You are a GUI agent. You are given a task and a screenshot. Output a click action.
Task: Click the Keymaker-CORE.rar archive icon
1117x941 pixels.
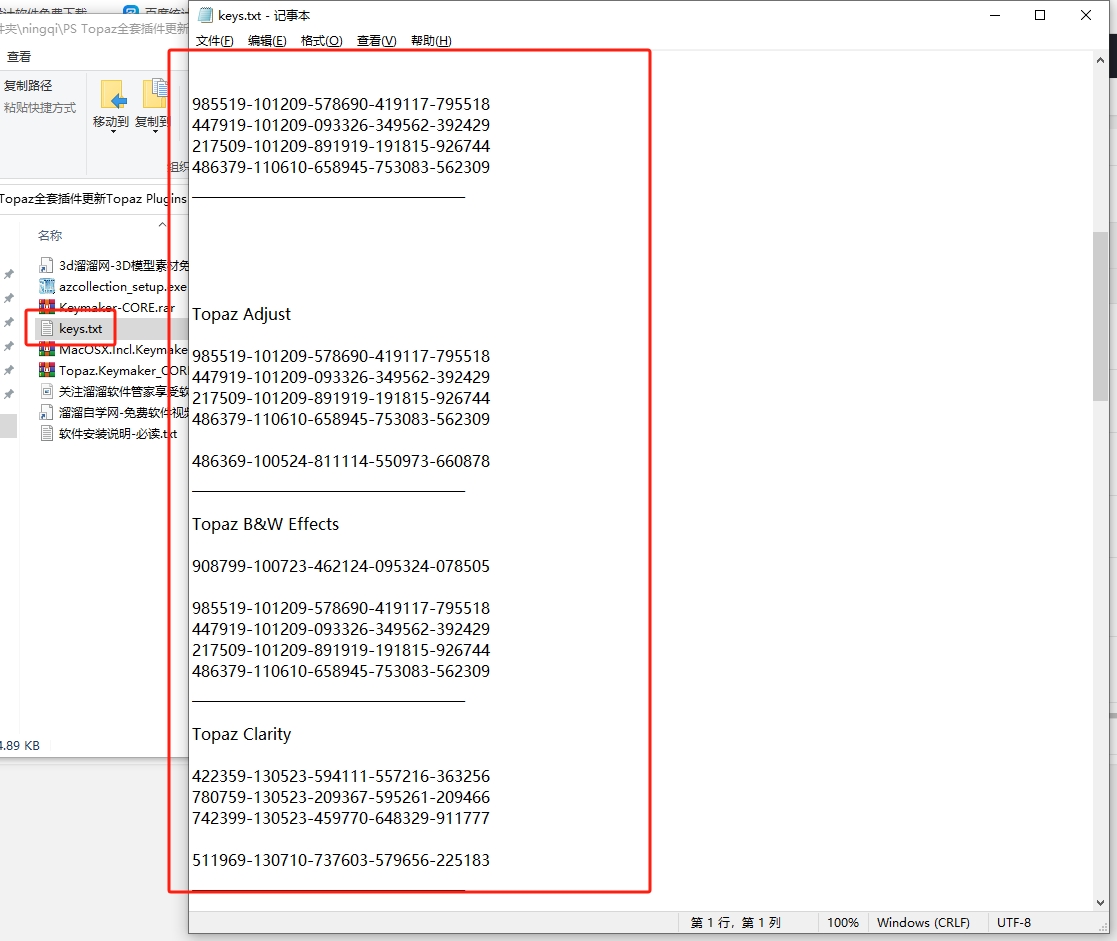[47, 308]
